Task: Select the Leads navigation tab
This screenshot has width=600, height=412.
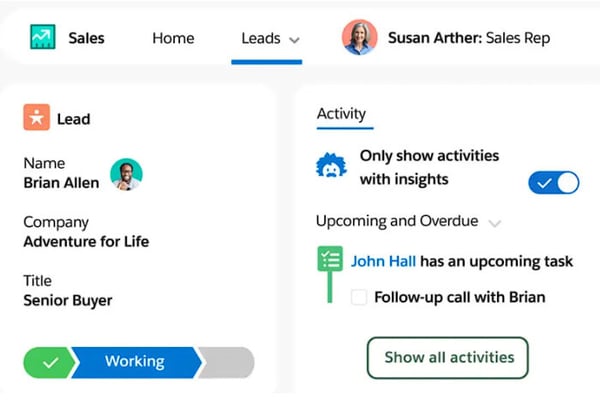Action: click(261, 39)
